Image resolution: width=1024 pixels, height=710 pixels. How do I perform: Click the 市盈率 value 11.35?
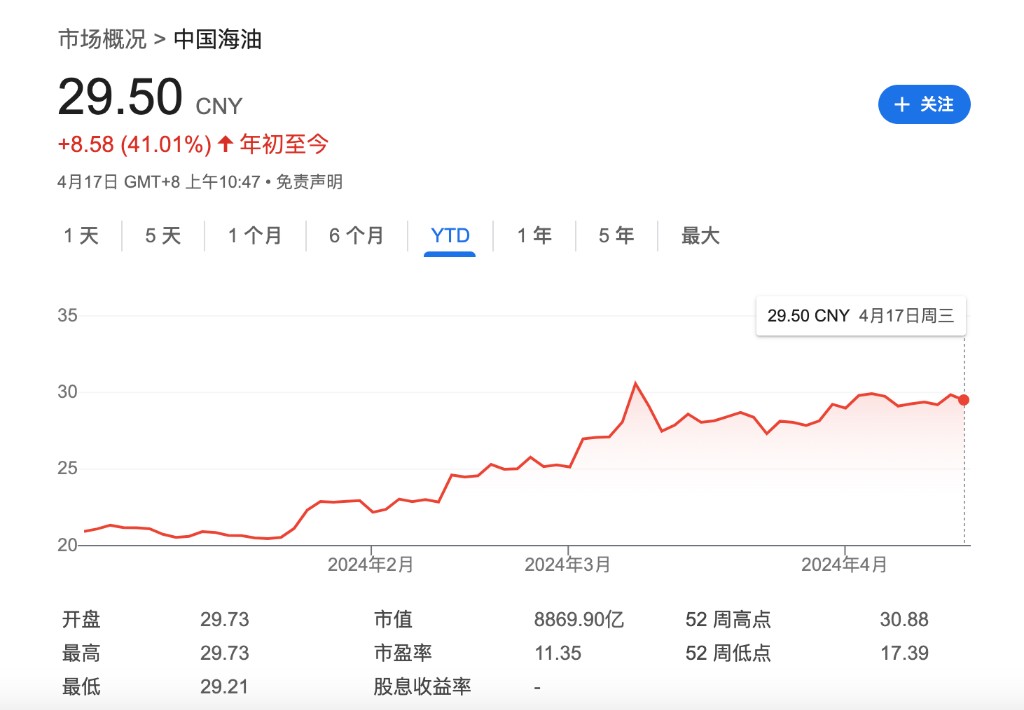coord(558,653)
